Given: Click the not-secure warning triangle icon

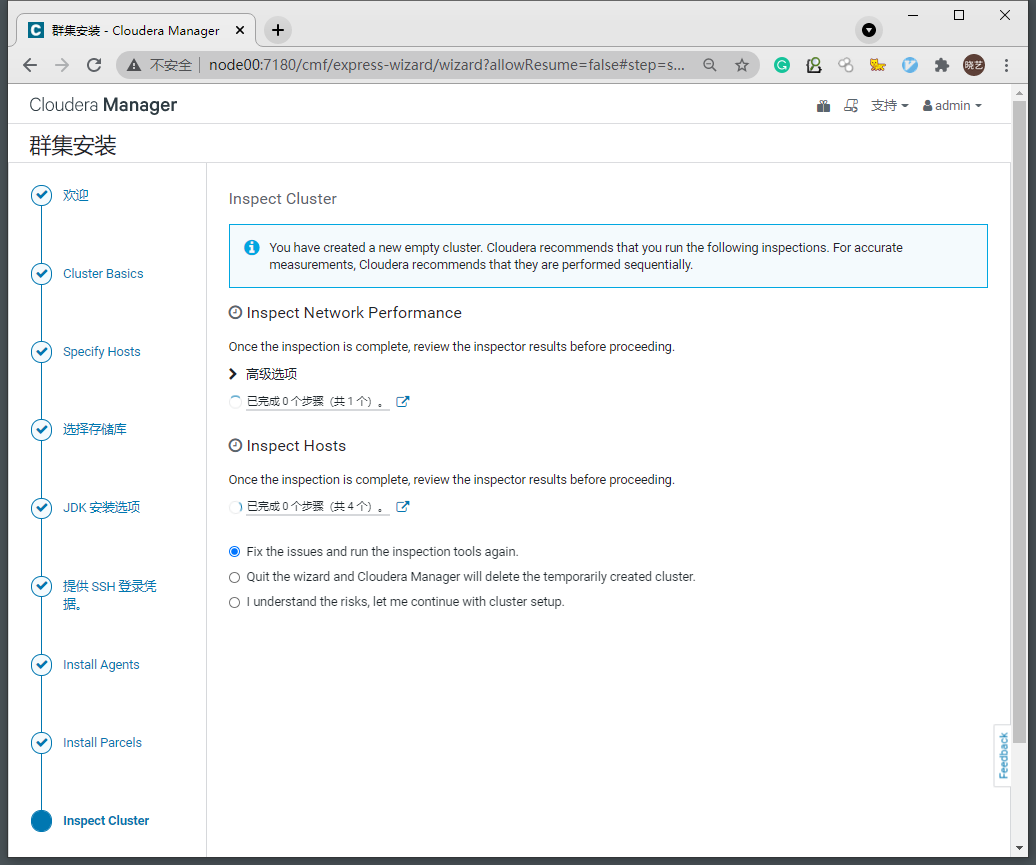Looking at the screenshot, I should pos(134,65).
